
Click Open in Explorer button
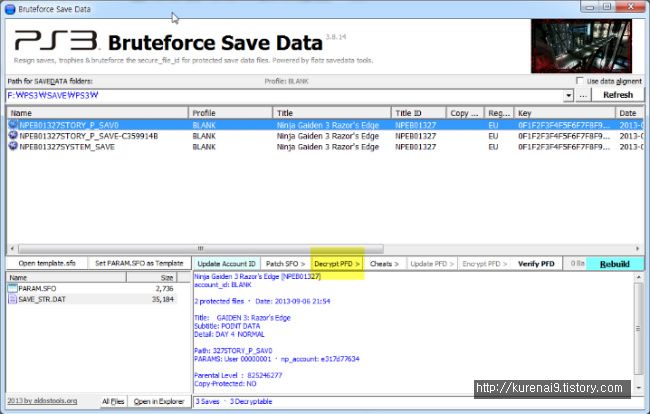(x=159, y=401)
